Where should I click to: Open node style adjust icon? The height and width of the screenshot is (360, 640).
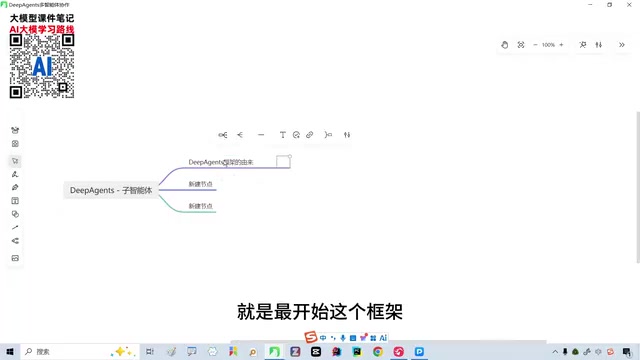click(x=347, y=135)
